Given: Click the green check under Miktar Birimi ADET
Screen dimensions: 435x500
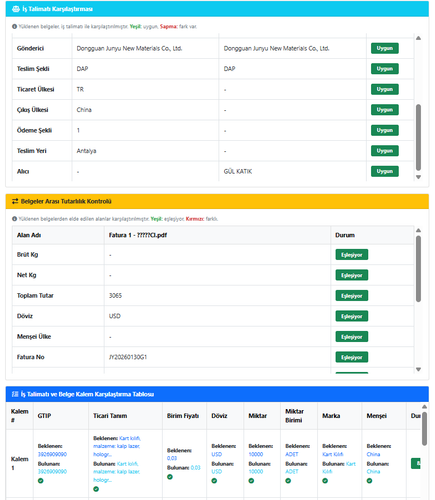Looking at the screenshot, I should 288,481.
